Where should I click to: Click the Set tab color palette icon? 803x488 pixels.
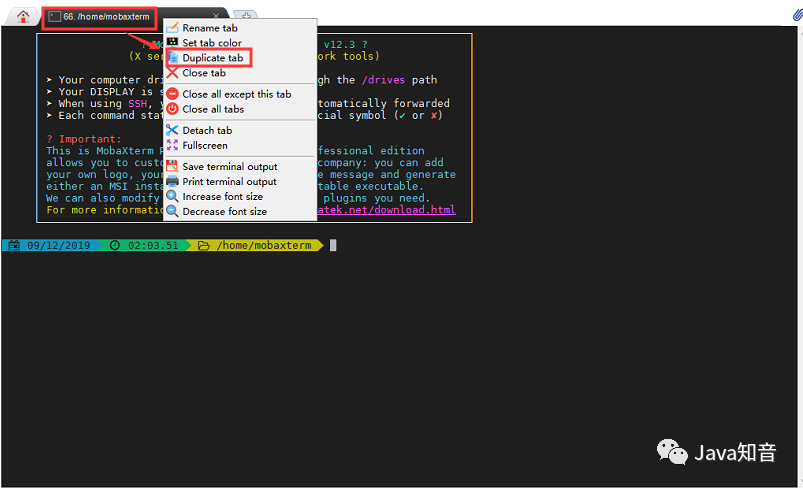coord(173,42)
